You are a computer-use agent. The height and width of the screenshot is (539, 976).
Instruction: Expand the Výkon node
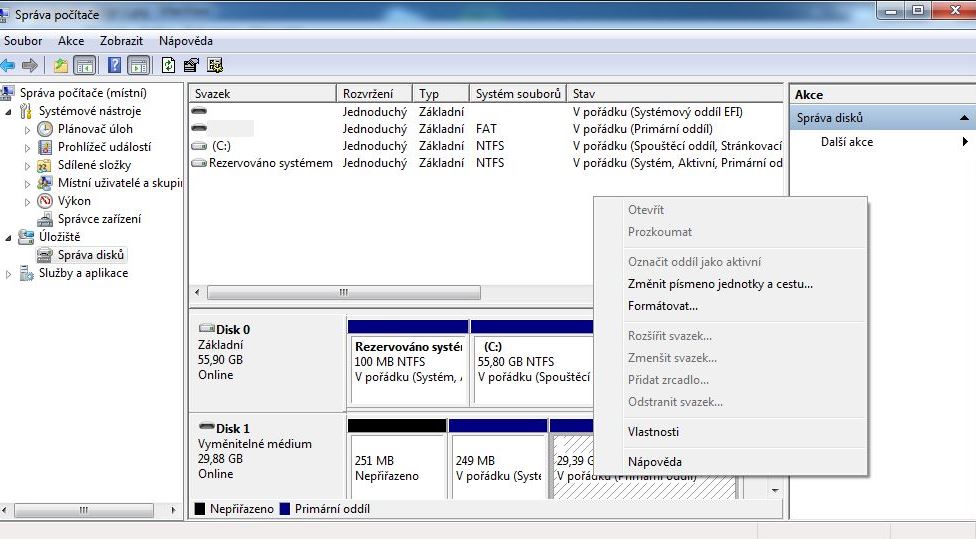click(27, 202)
